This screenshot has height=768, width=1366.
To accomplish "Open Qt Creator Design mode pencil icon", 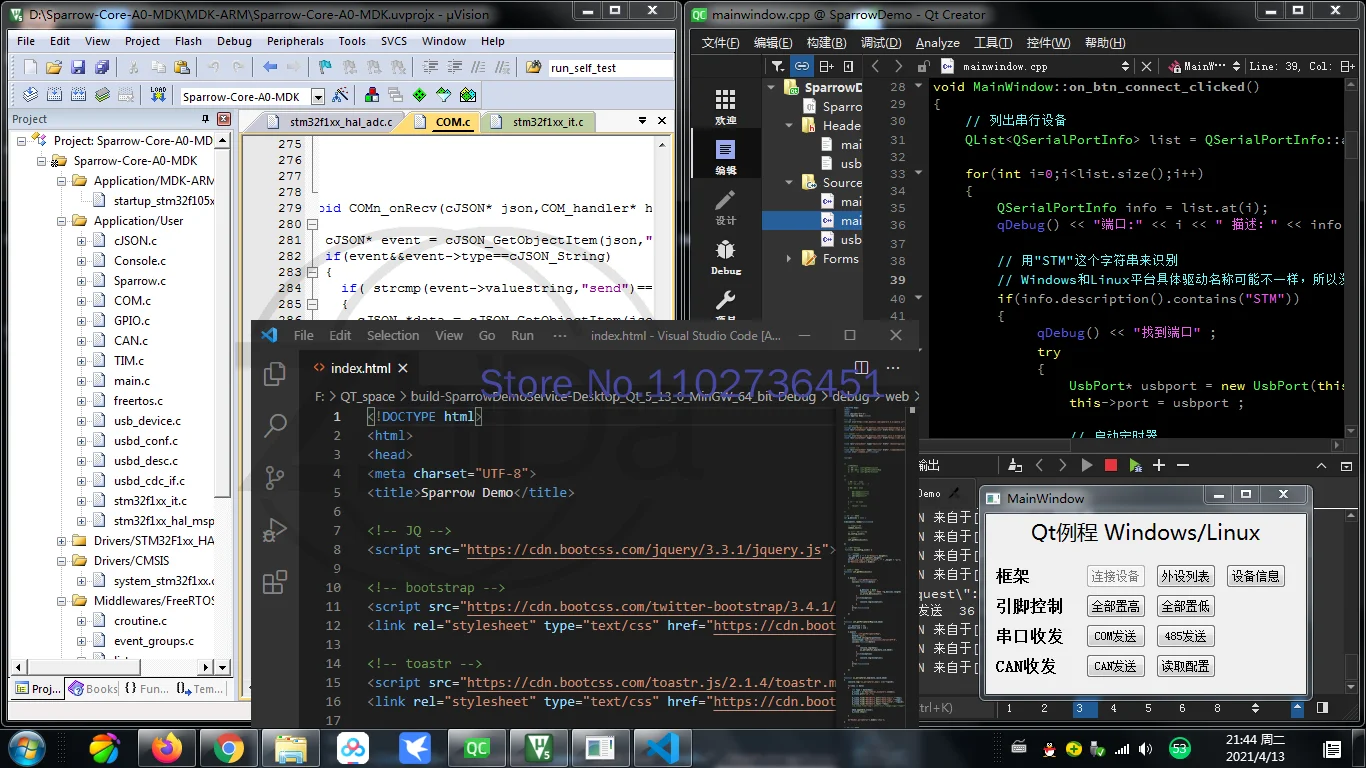I will (726, 205).
